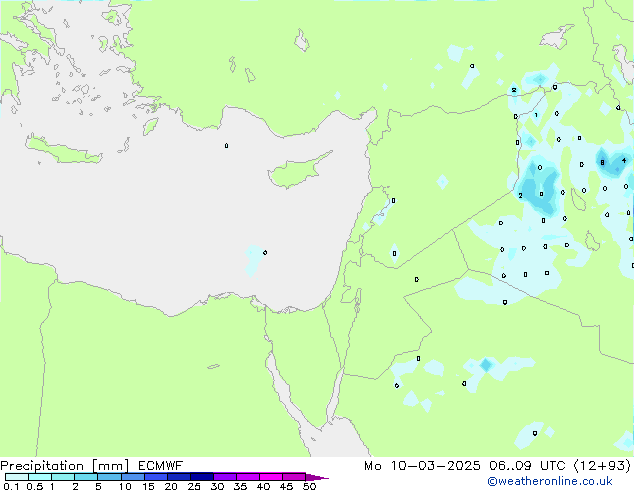634x490 pixels.
Task: Open the weatheronline.co.uk copyright link
Action: (x=550, y=481)
